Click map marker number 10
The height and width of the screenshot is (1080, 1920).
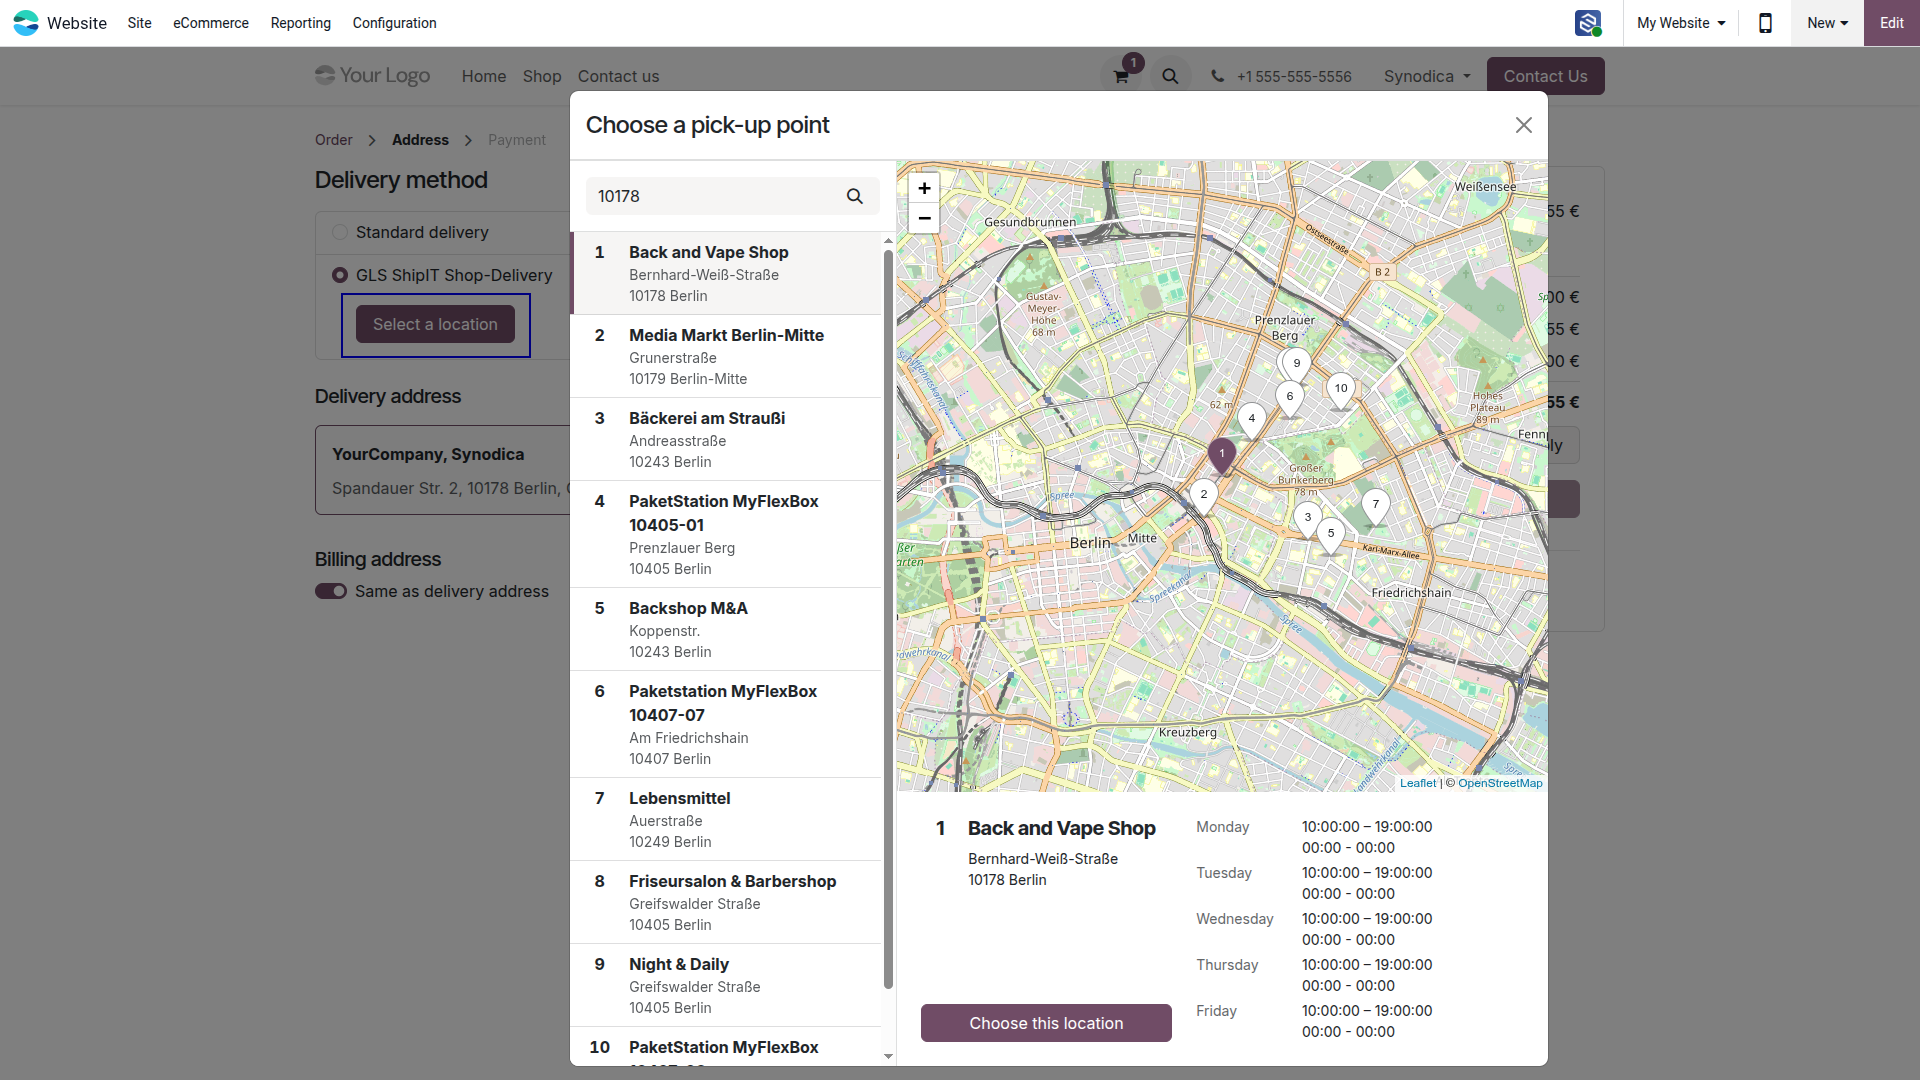pos(1341,390)
